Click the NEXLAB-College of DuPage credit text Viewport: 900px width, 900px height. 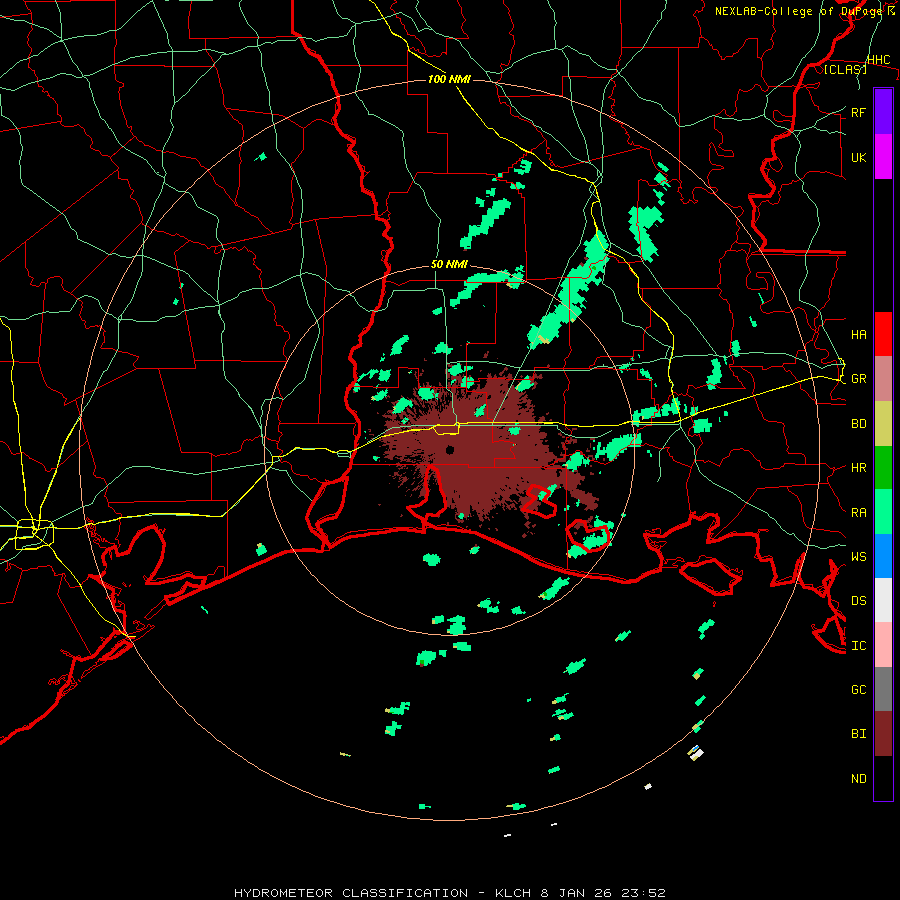pos(804,11)
